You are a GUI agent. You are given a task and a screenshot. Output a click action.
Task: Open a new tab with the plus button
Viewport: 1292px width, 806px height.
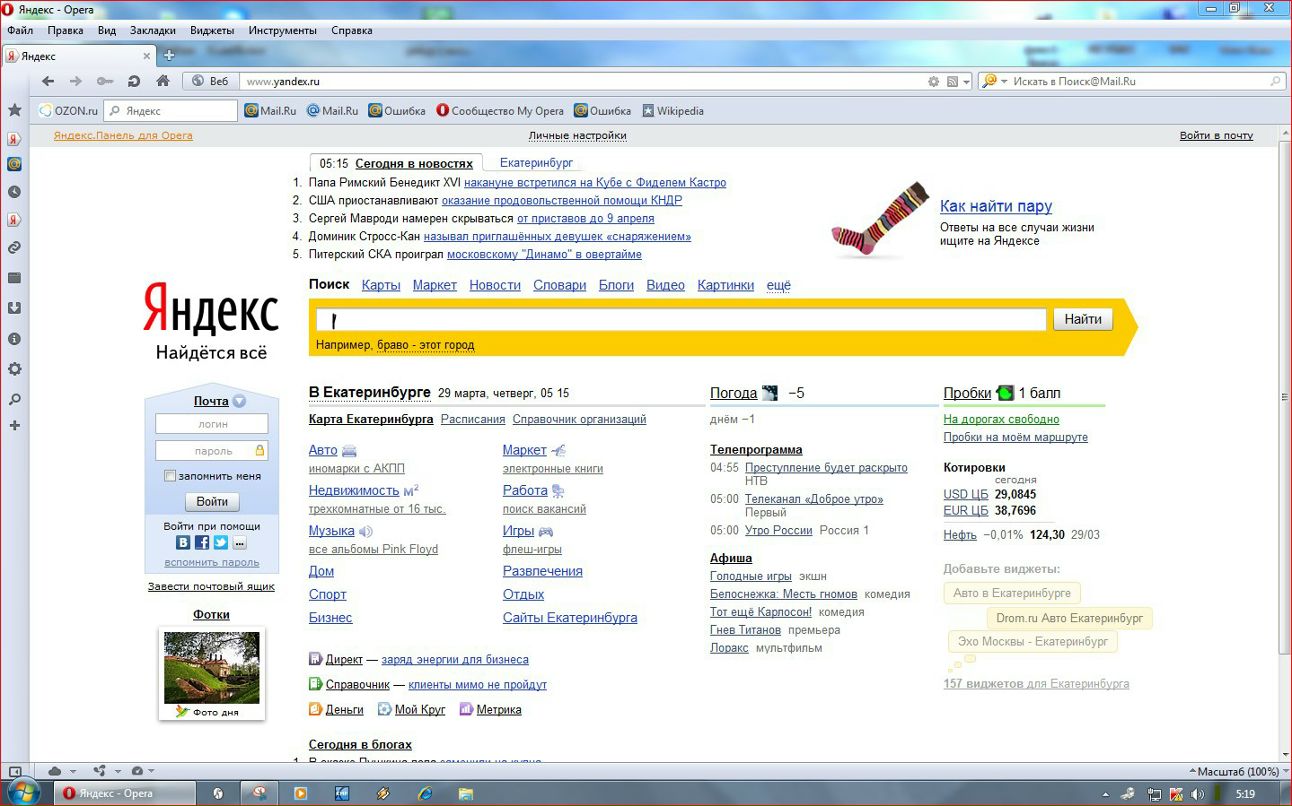[169, 56]
